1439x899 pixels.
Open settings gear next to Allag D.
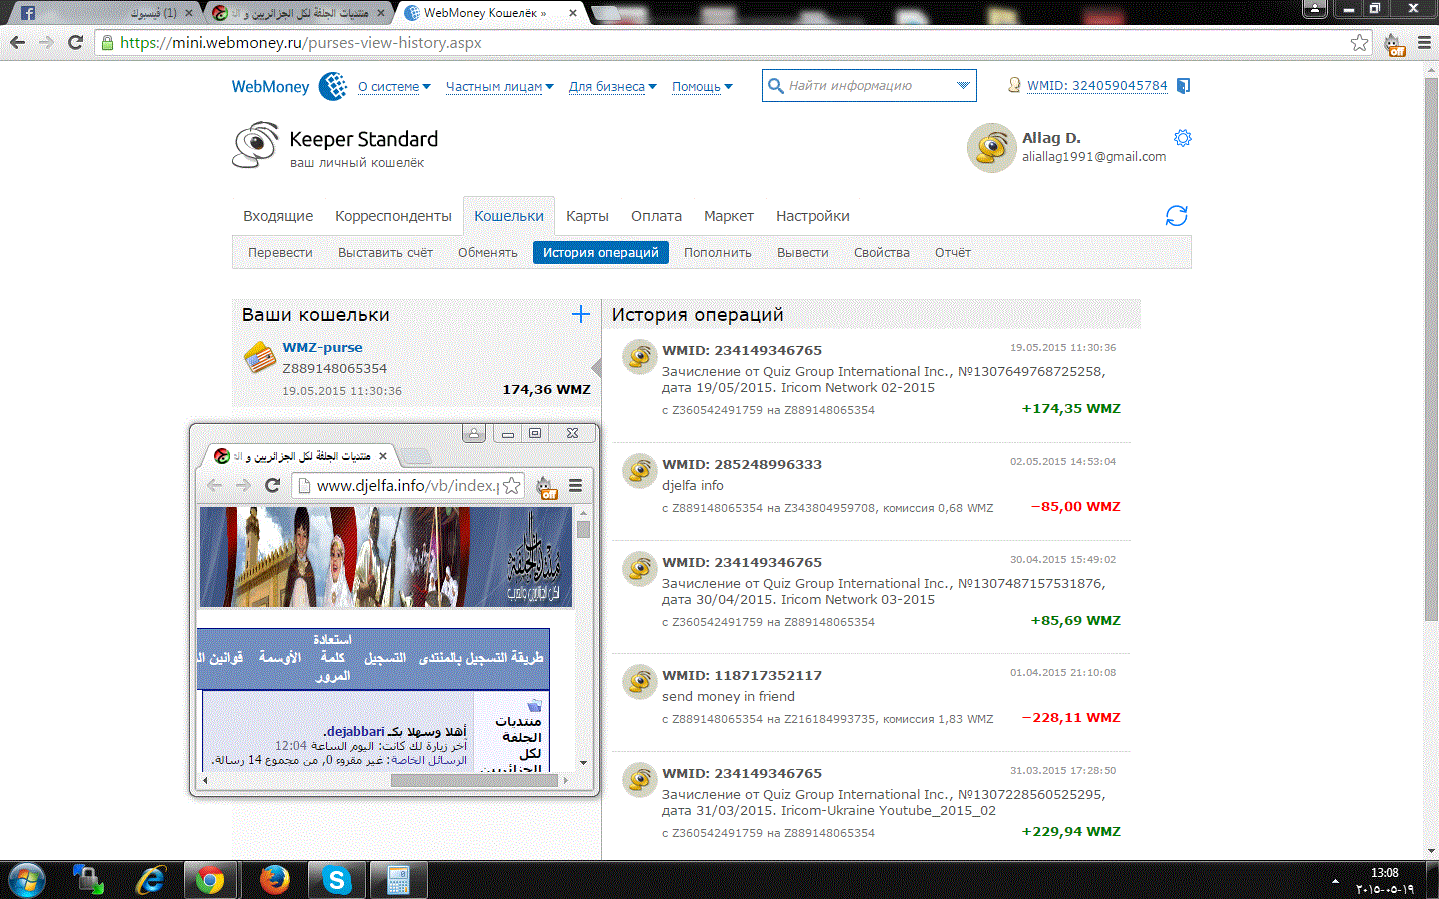[1183, 138]
